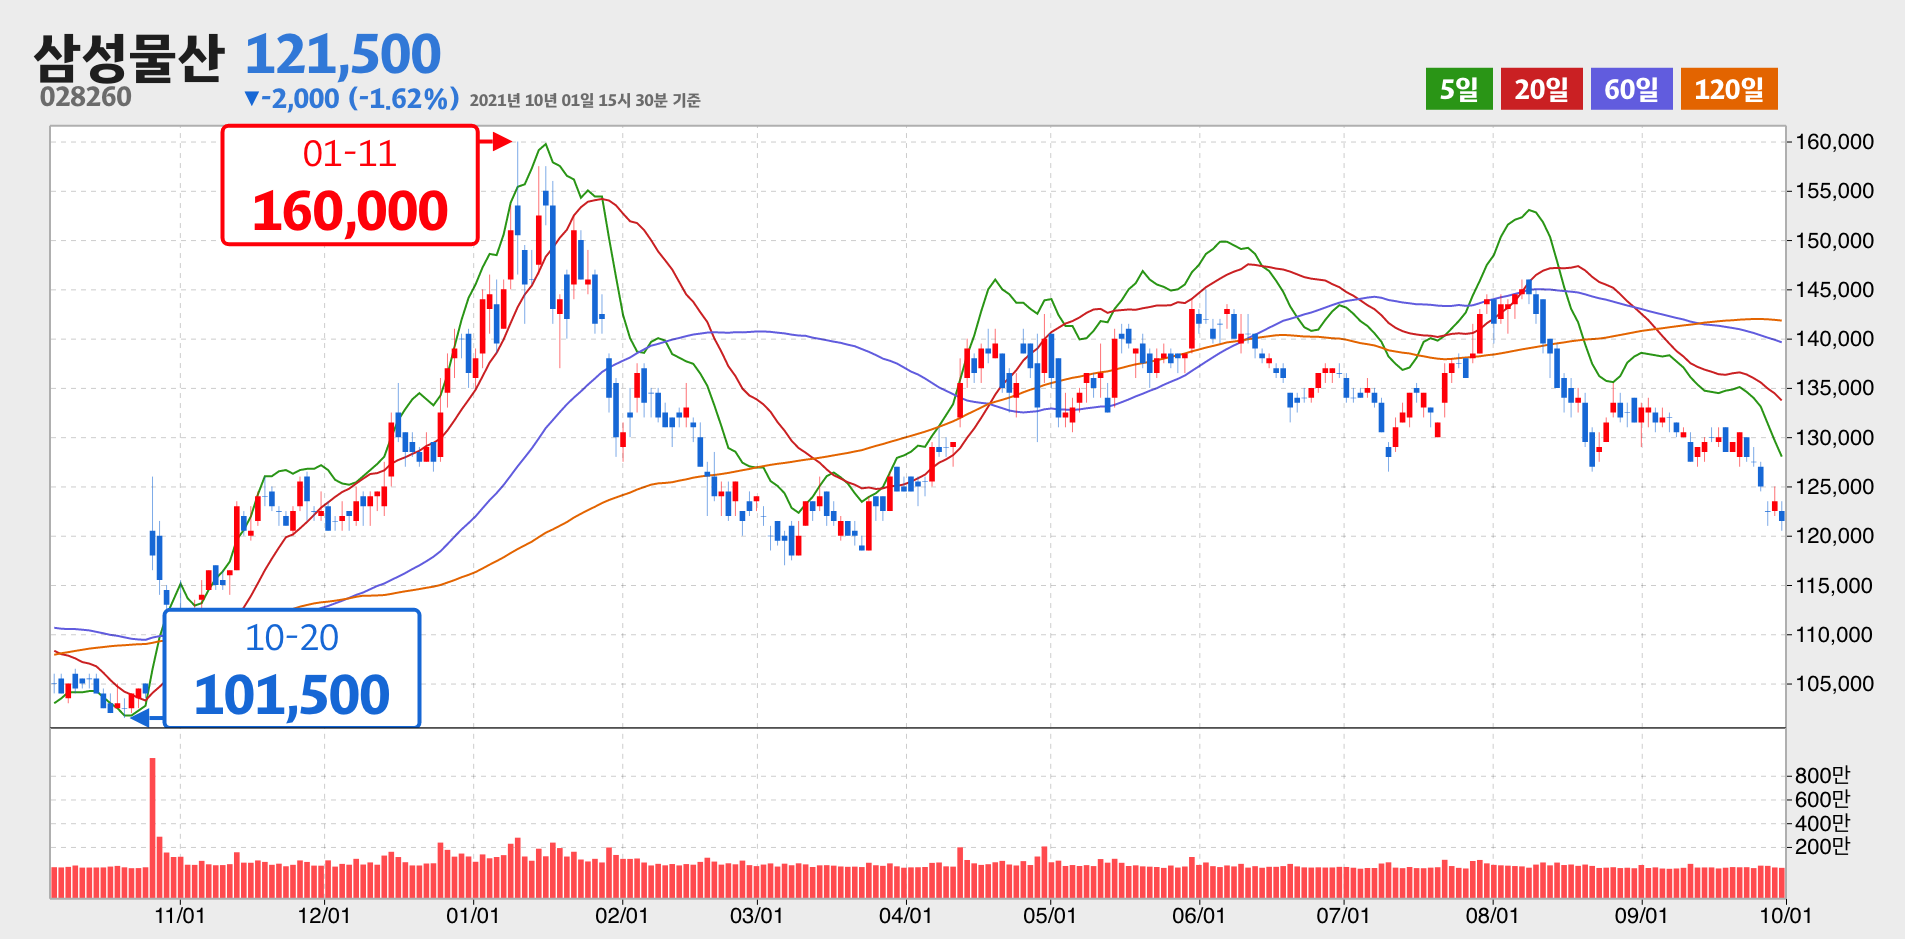
Task: Click the 01-11 high date annotation label
Action: 350,153
